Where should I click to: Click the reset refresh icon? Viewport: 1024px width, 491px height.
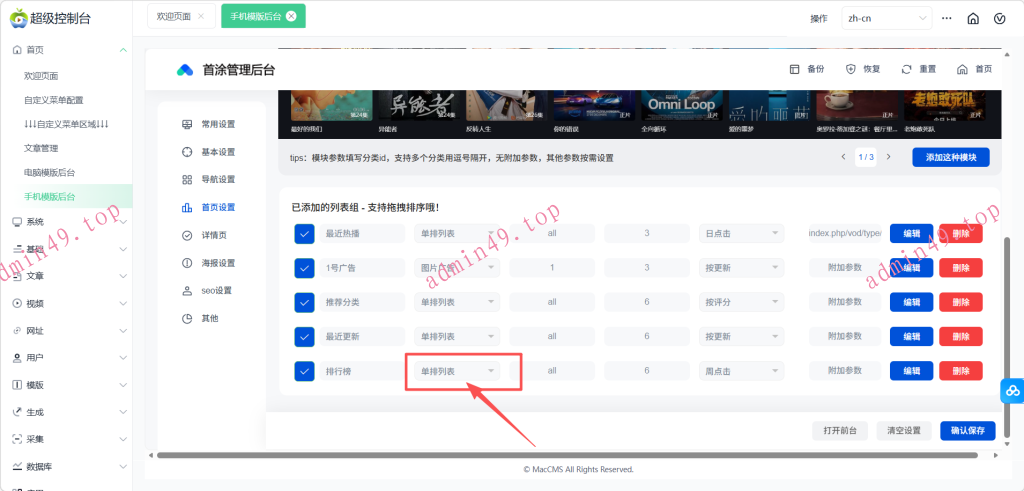coord(907,69)
